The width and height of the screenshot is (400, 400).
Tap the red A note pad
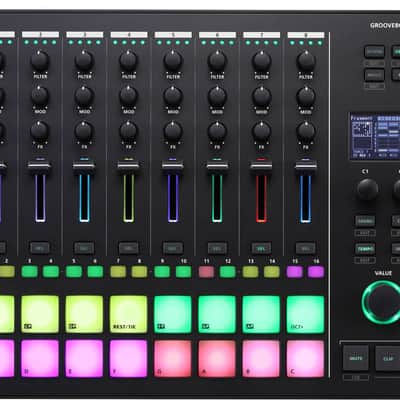(217, 358)
